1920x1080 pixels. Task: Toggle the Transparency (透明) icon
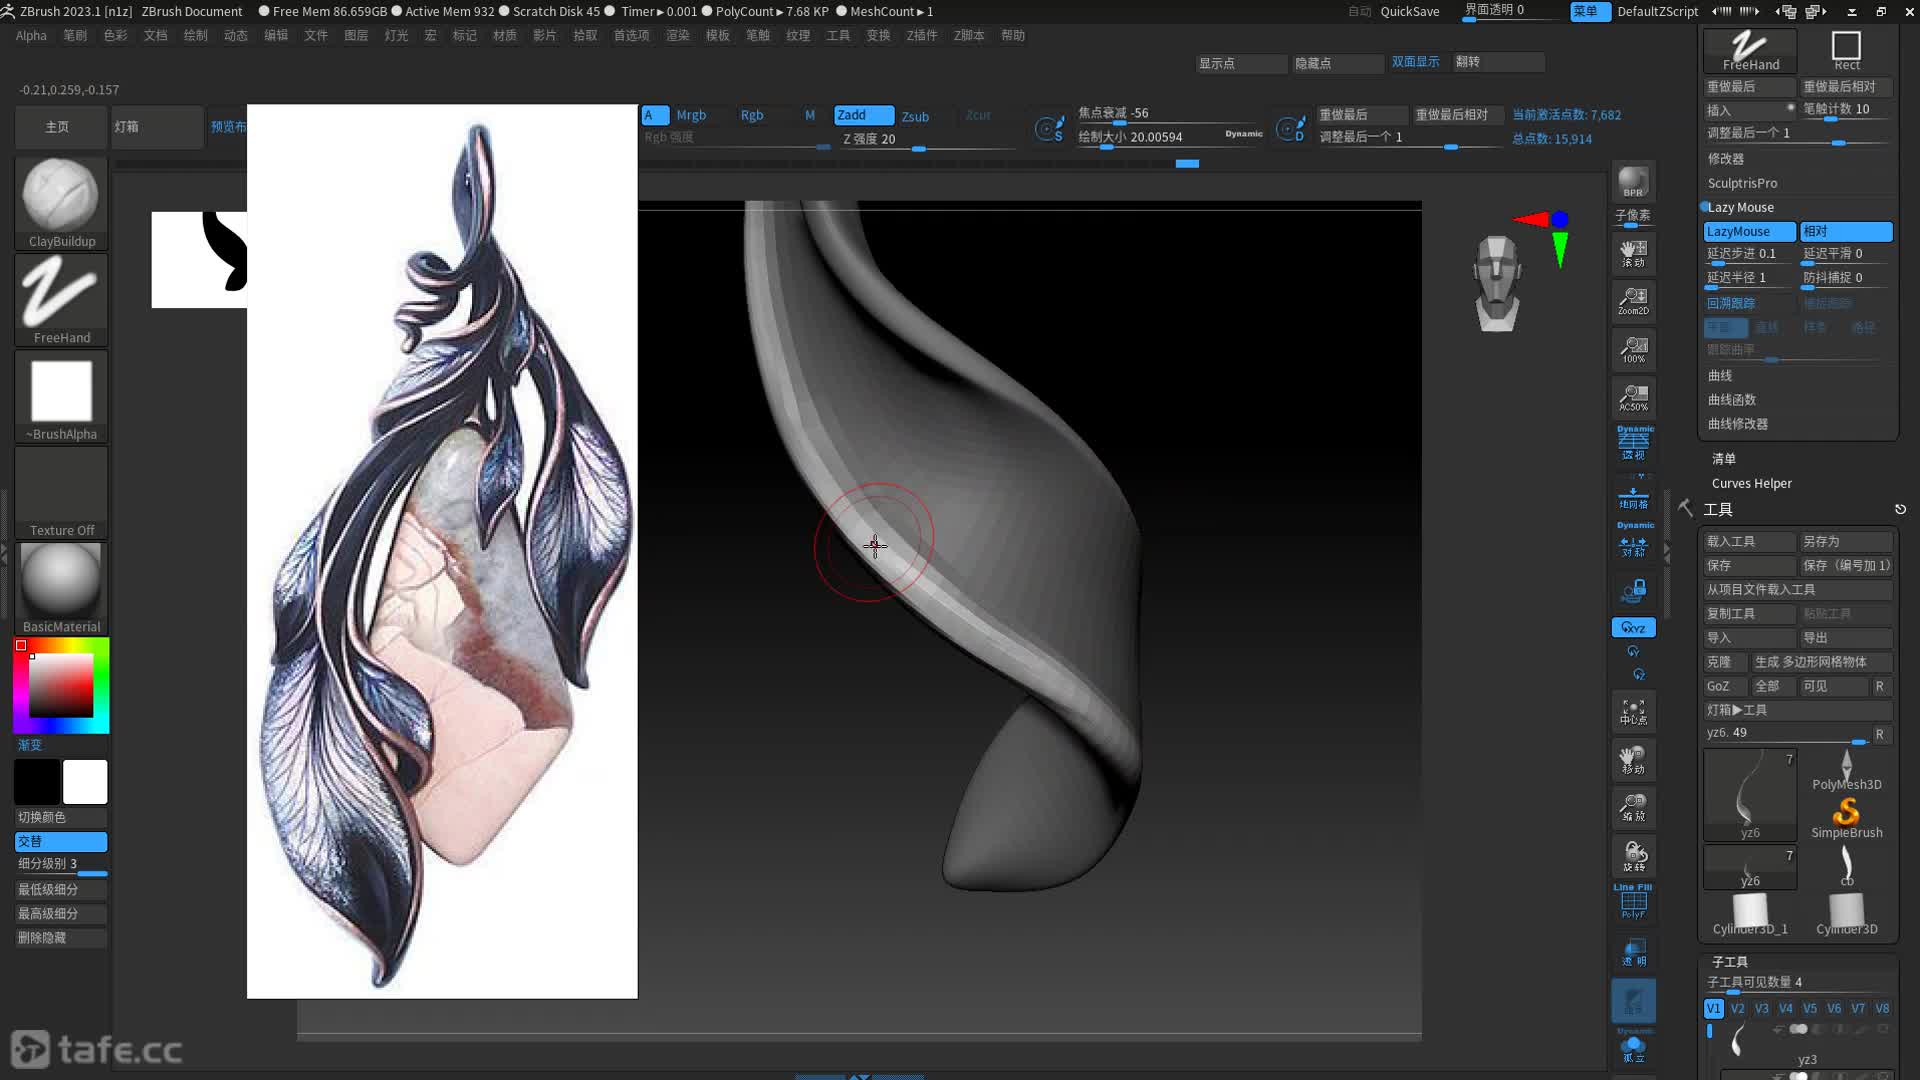1633,951
